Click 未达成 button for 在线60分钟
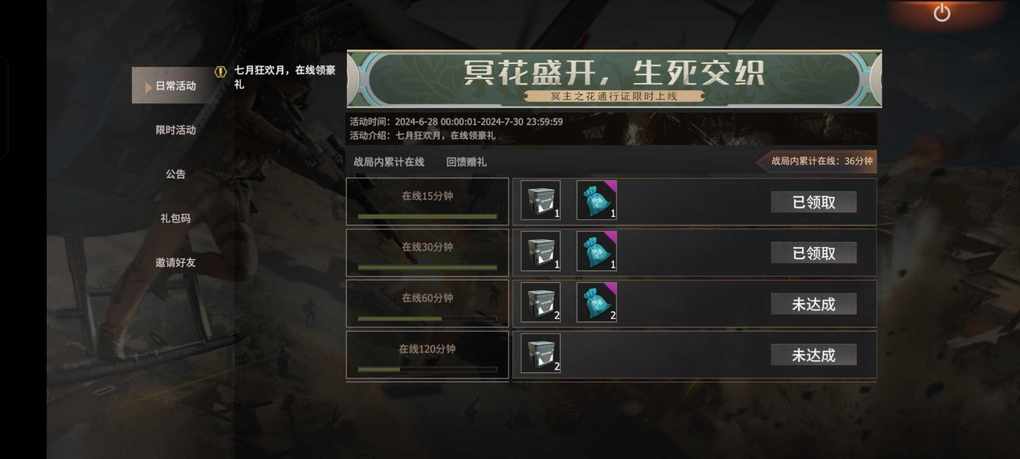Image resolution: width=1020 pixels, height=459 pixels. (x=814, y=304)
